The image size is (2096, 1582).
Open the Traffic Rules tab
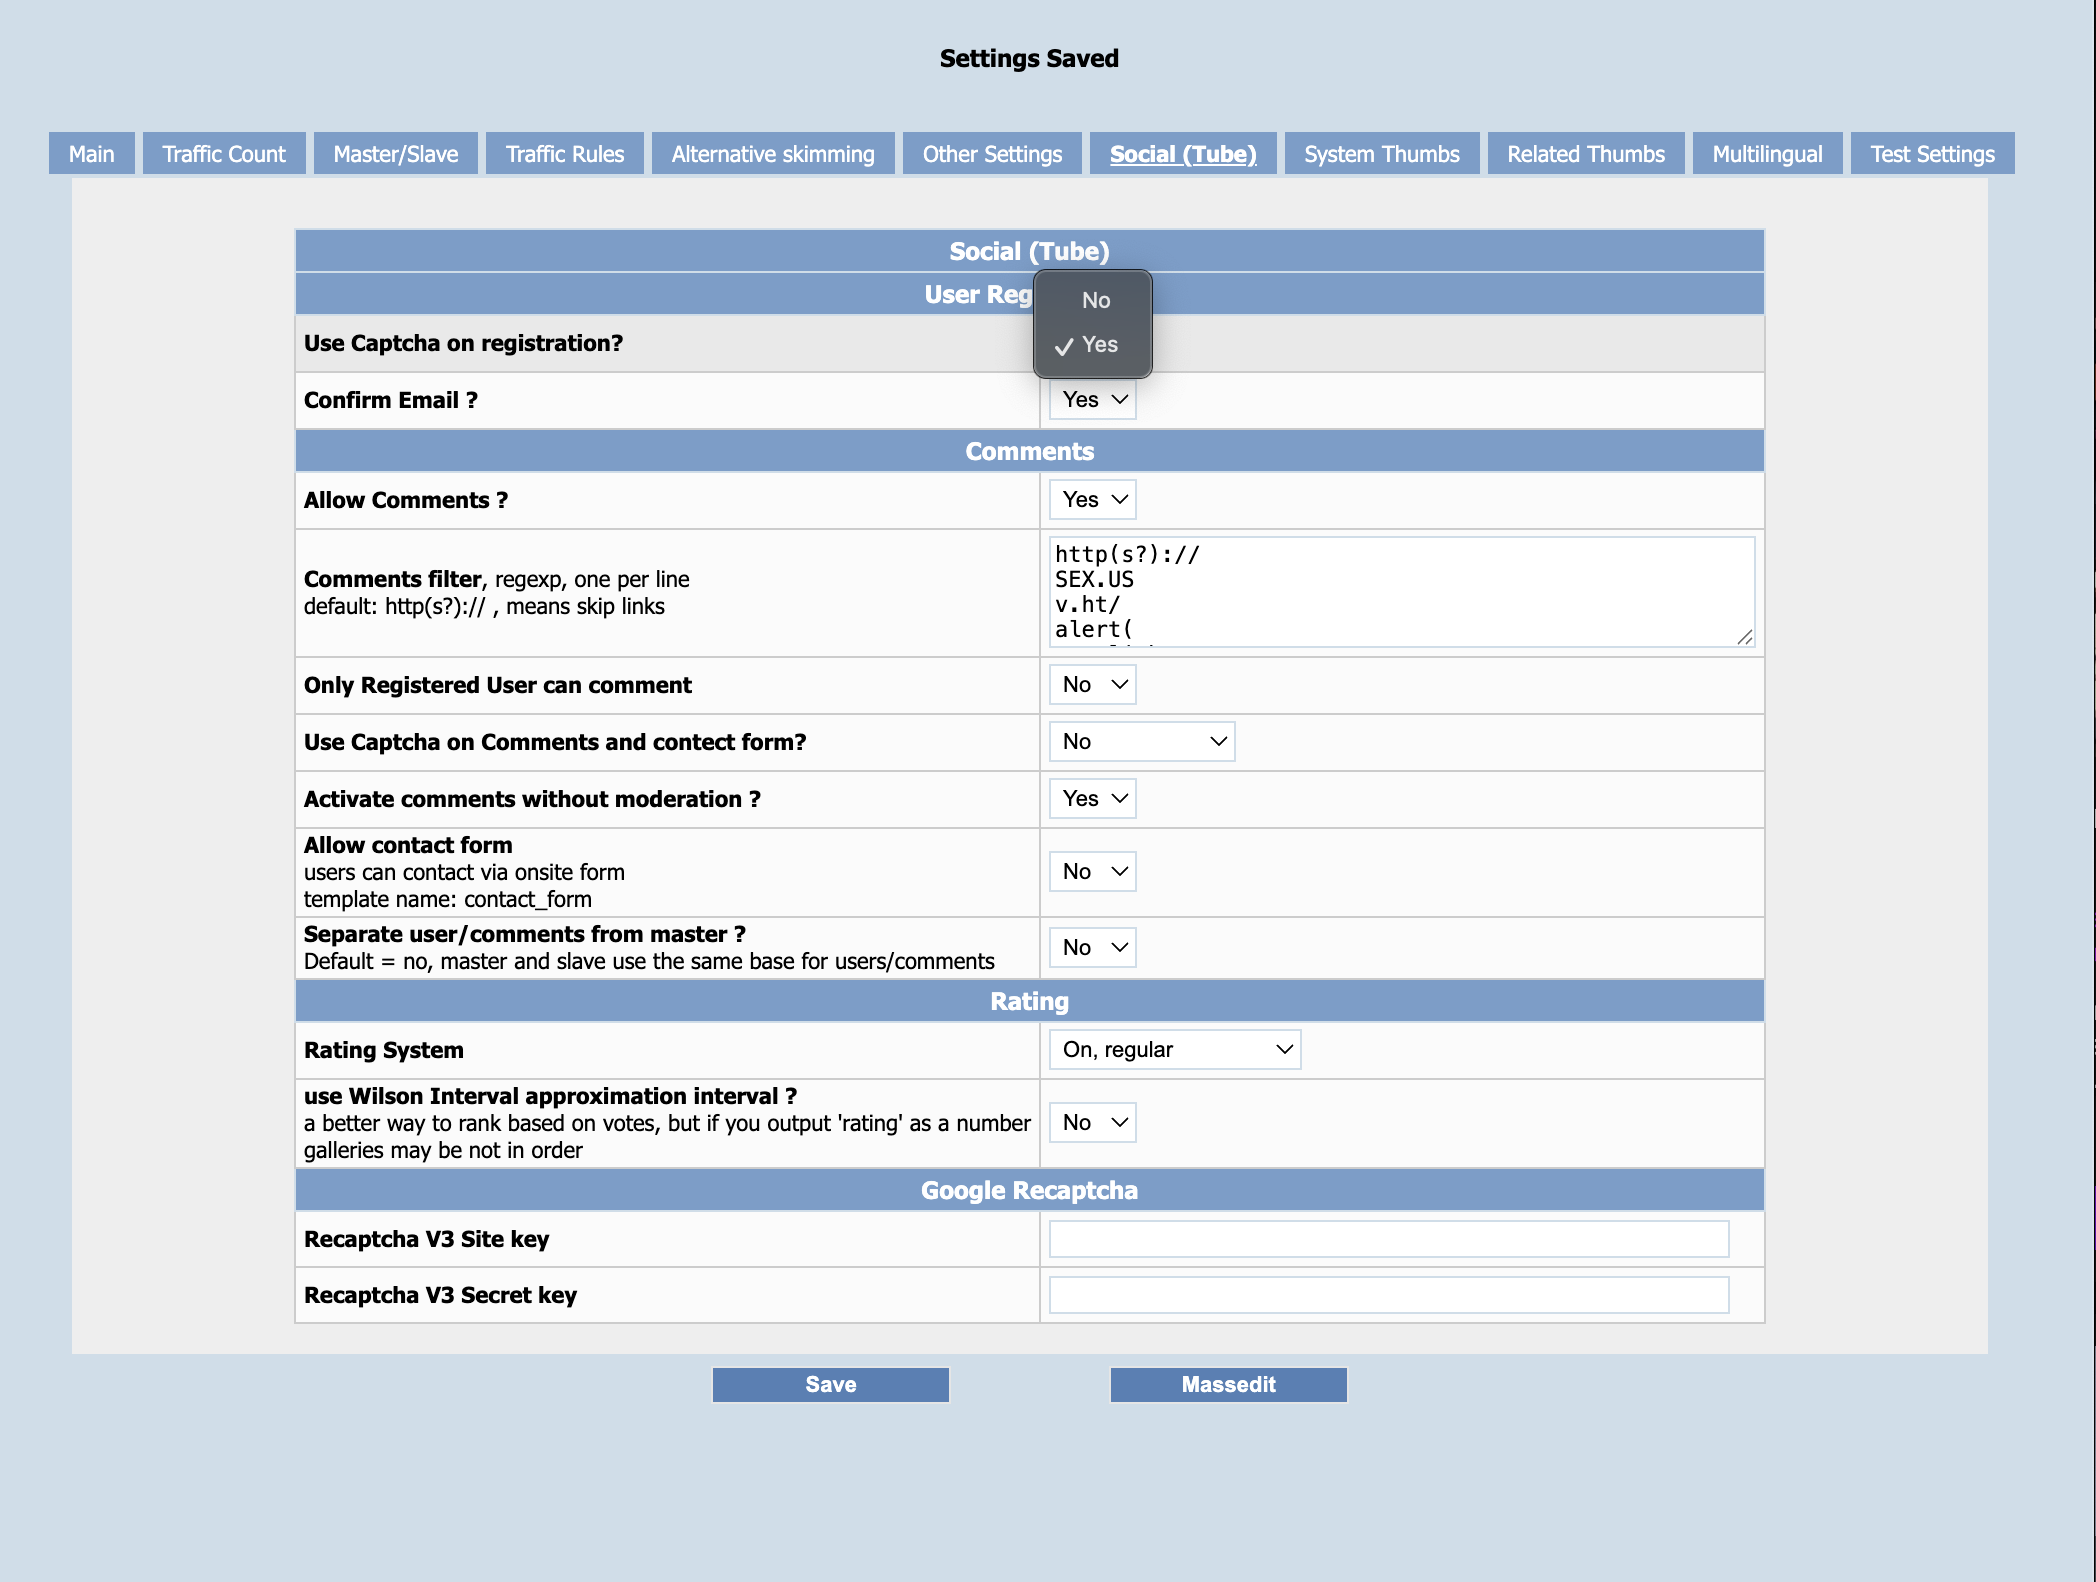point(565,154)
